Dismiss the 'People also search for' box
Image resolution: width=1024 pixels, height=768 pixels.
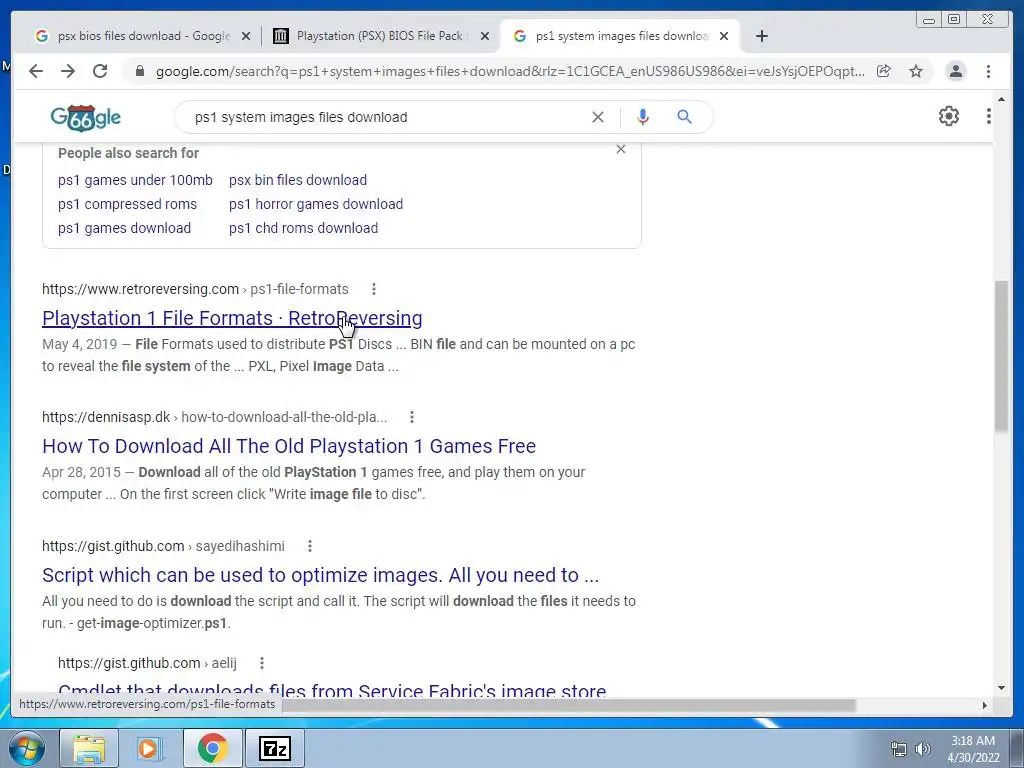point(620,149)
